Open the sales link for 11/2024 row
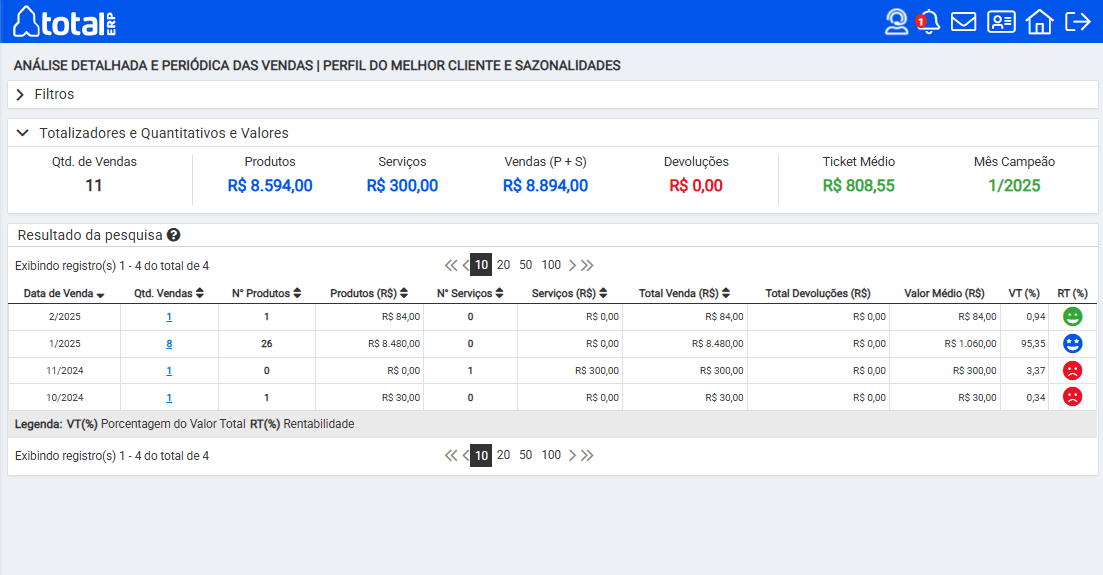Image resolution: width=1103 pixels, height=575 pixels. pos(169,371)
